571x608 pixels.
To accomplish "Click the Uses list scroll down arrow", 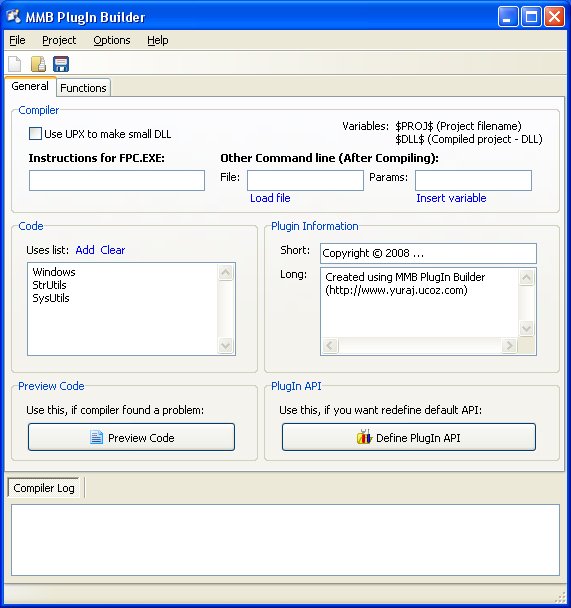I will click(x=226, y=345).
